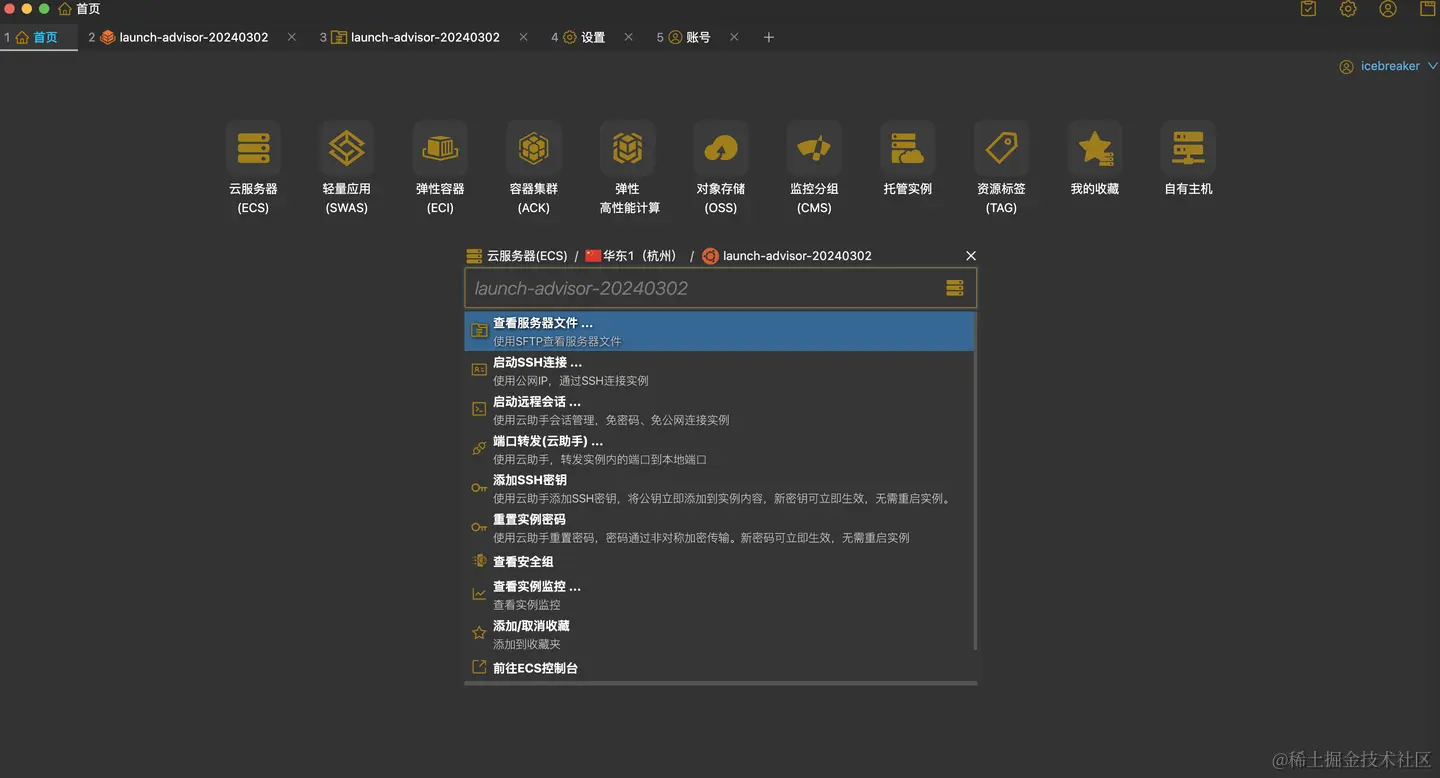Open the 容器集群 (ACK) icon
Viewport: 1440px width, 778px height.
534,148
